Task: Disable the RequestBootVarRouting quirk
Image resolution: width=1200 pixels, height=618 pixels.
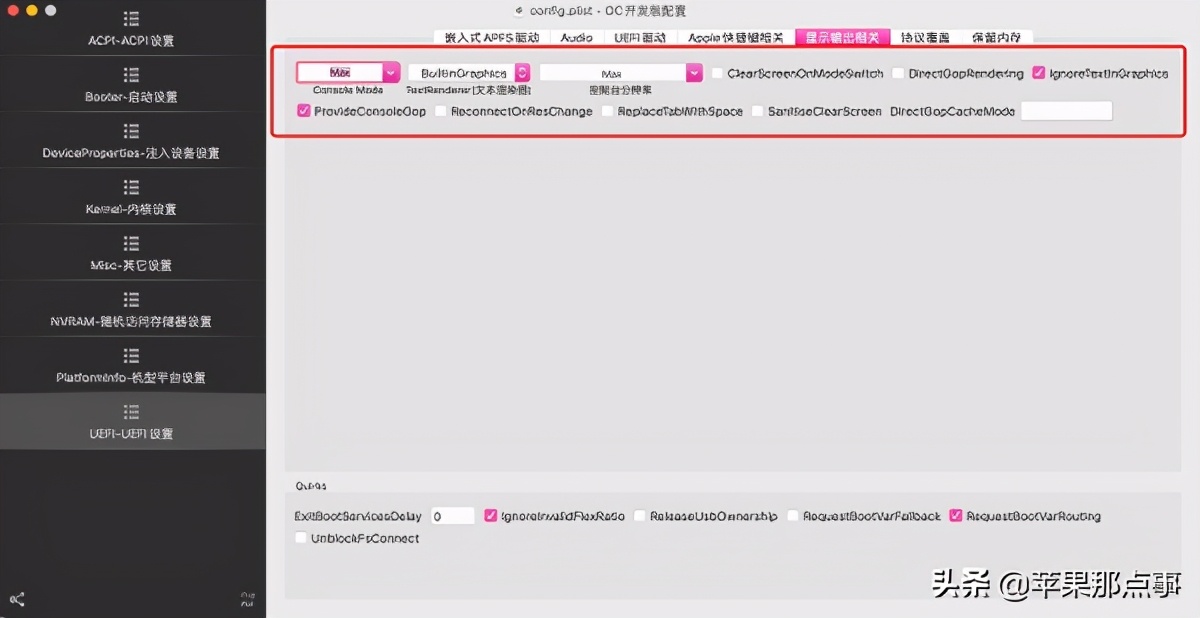Action: point(956,516)
